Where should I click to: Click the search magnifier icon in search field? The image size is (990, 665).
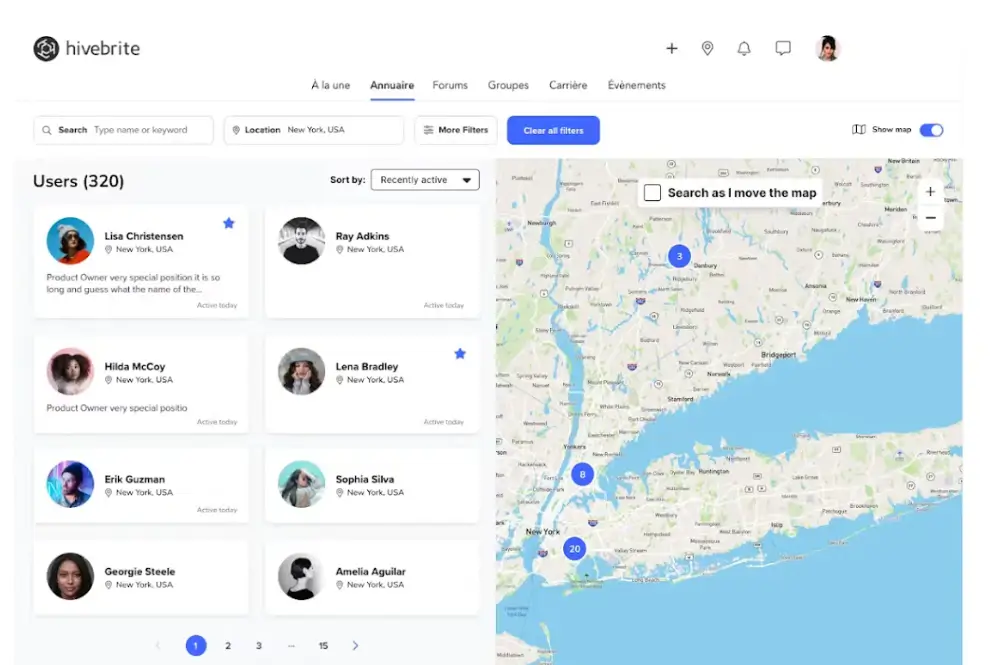click(x=47, y=130)
